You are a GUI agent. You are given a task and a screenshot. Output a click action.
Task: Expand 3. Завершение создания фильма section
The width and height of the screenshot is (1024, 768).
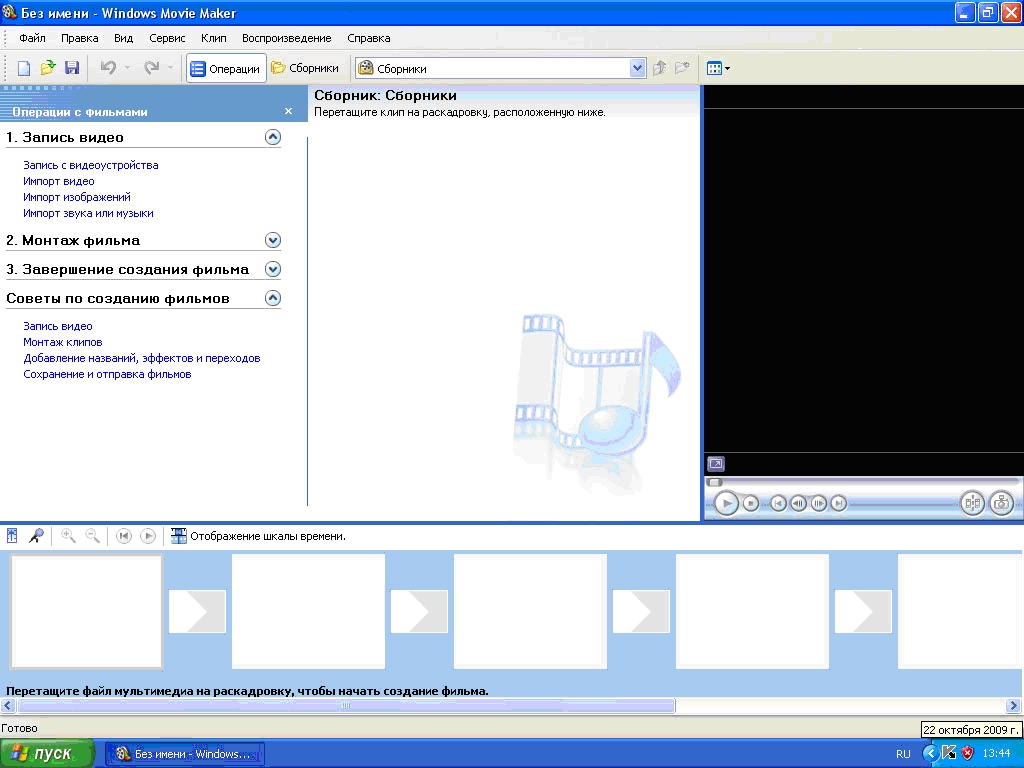273,269
